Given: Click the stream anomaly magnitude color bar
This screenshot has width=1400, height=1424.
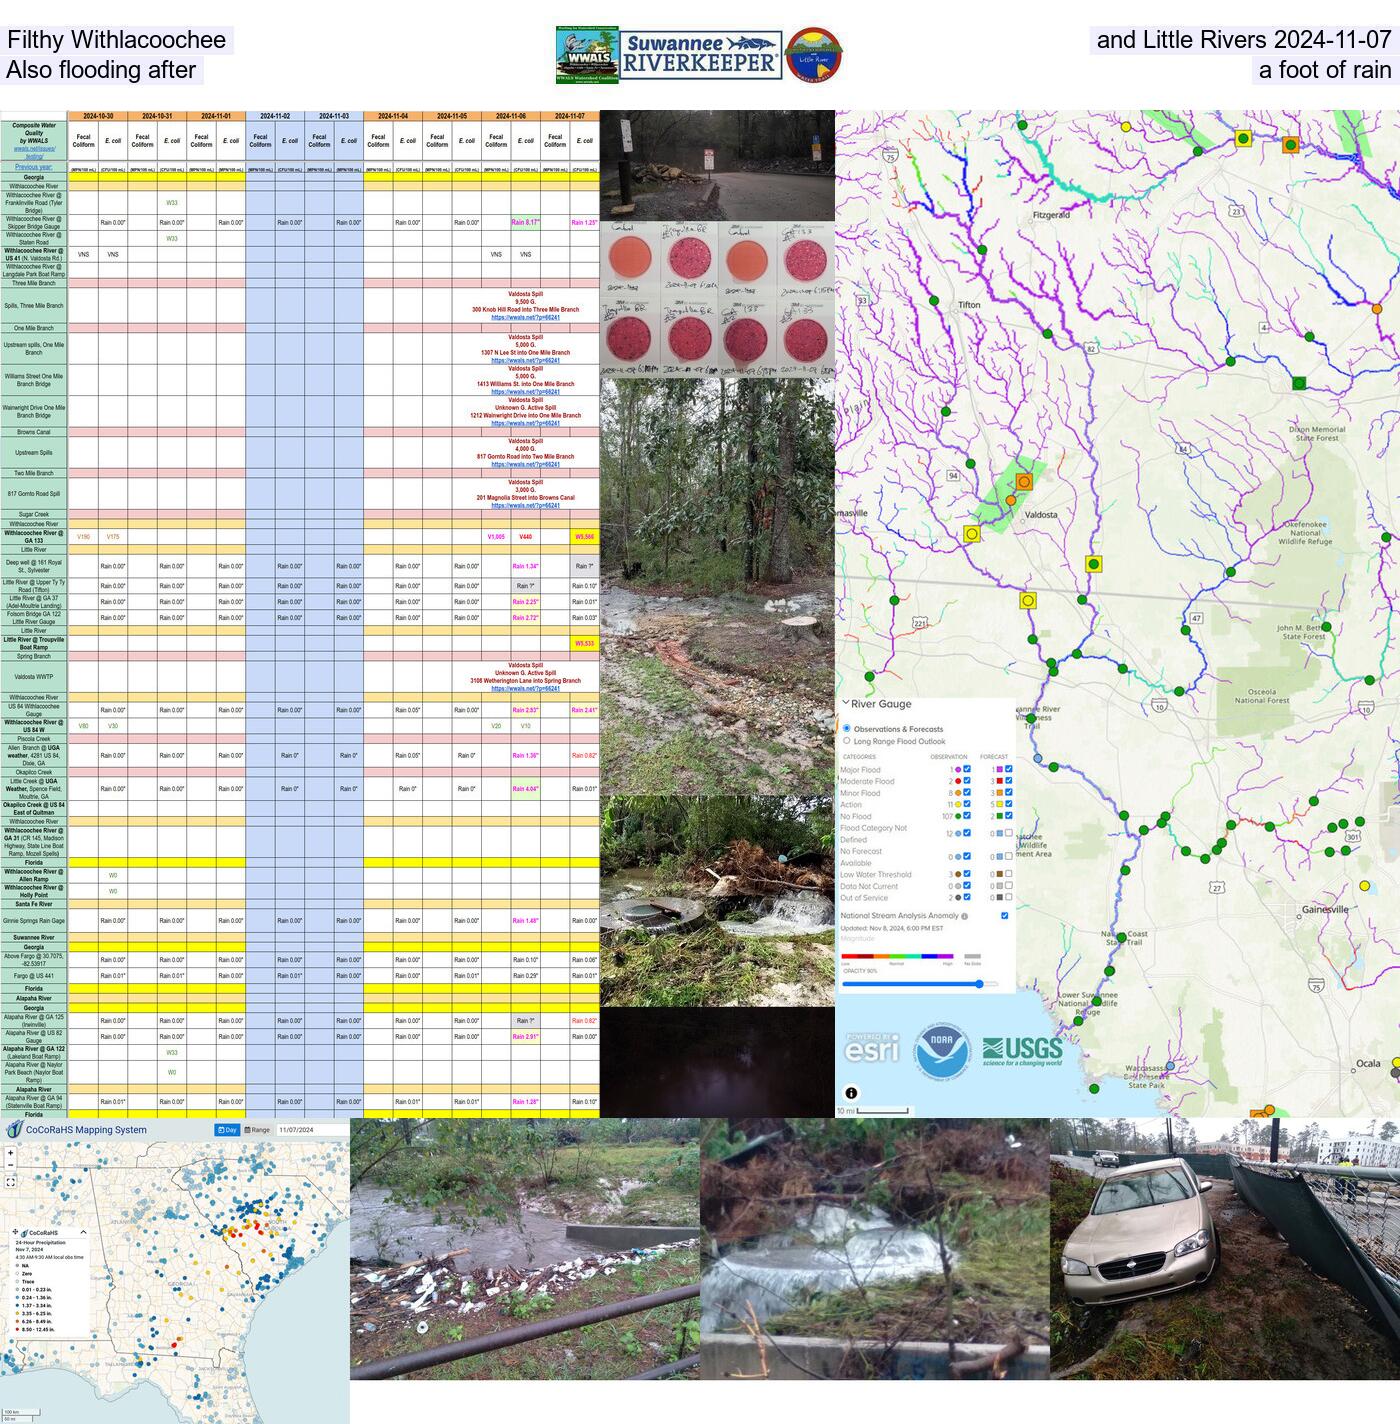Looking at the screenshot, I should coord(898,956).
